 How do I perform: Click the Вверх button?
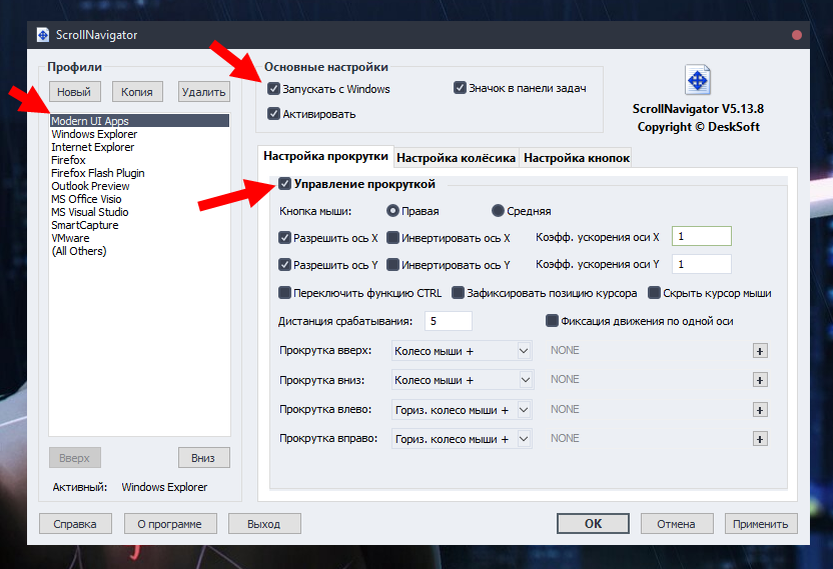pyautogui.click(x=74, y=458)
